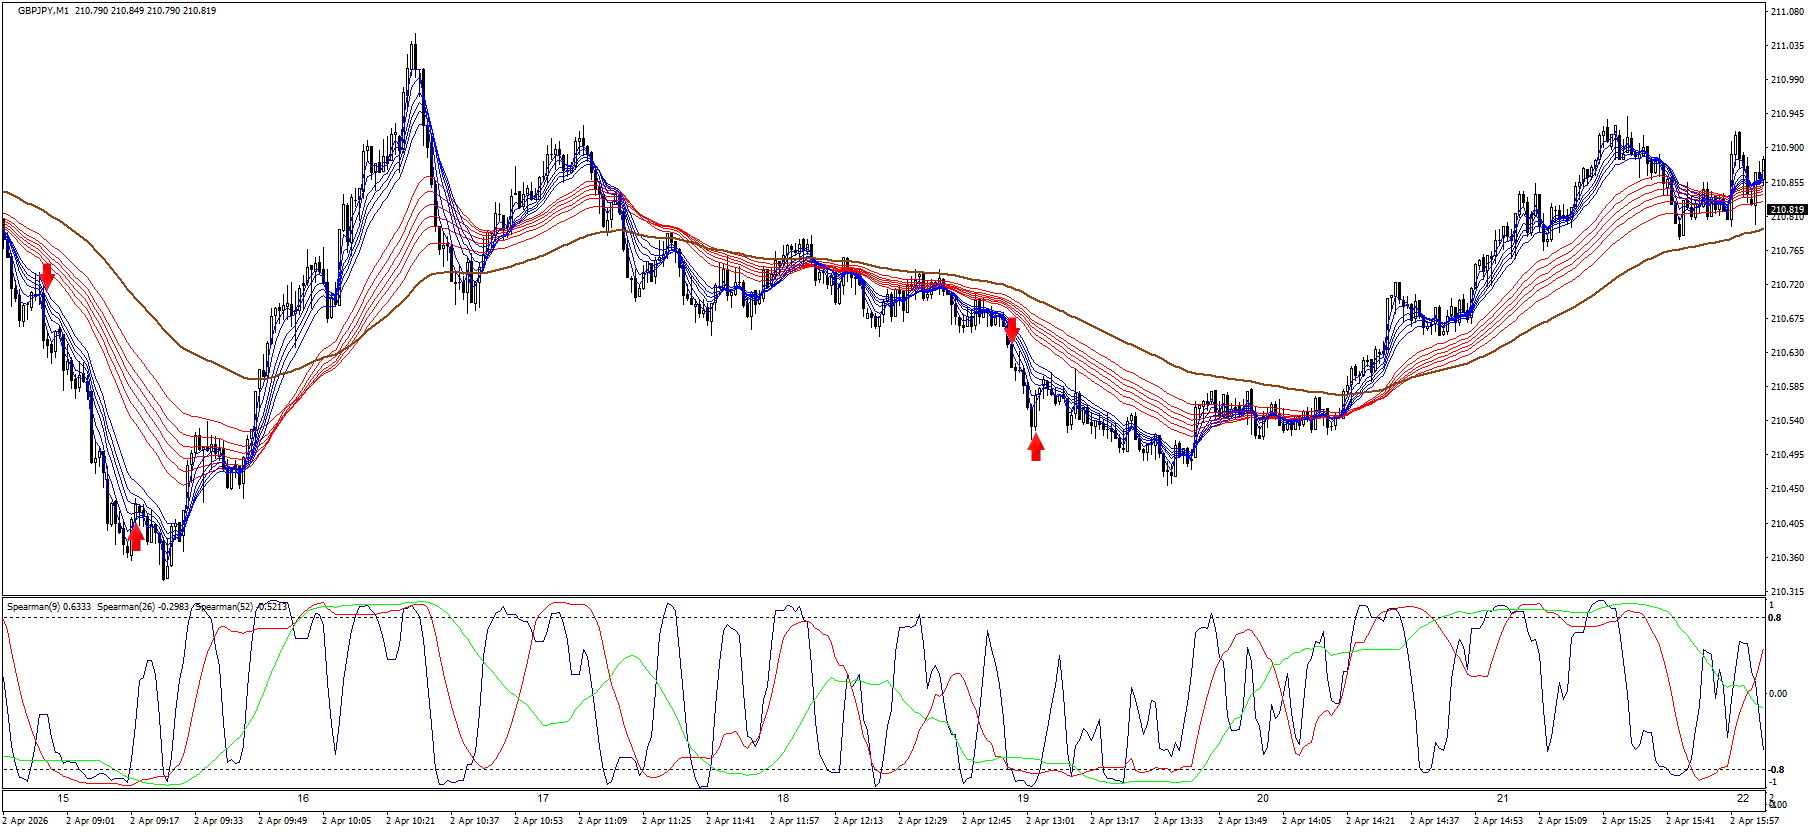
Task: Click the 211.080 price on the scale
Action: 1787,12
